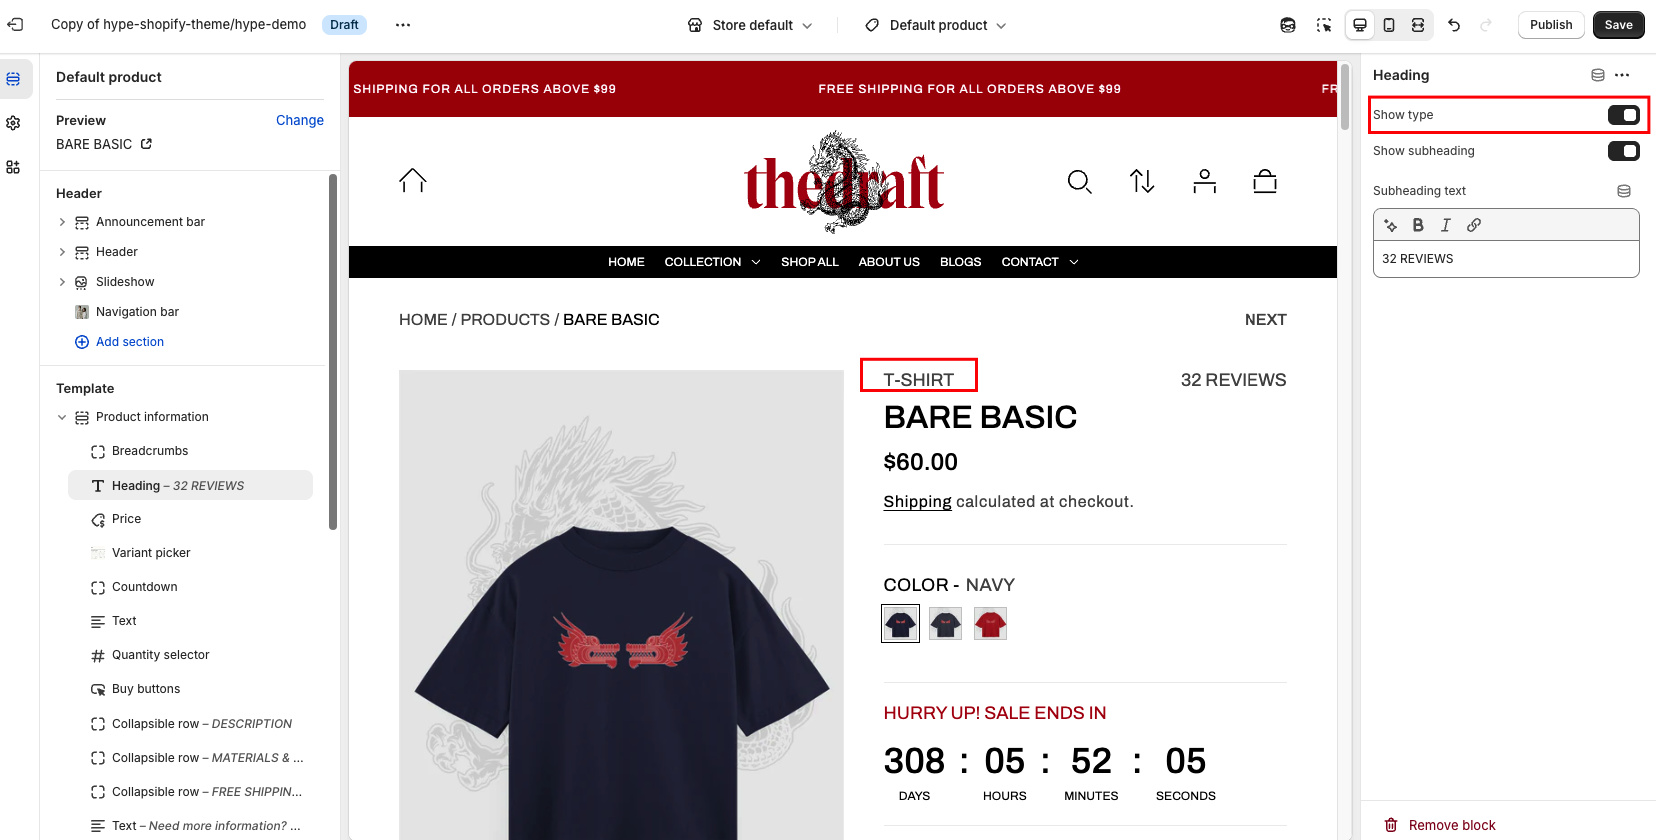Open the Store default dropdown

tap(750, 25)
